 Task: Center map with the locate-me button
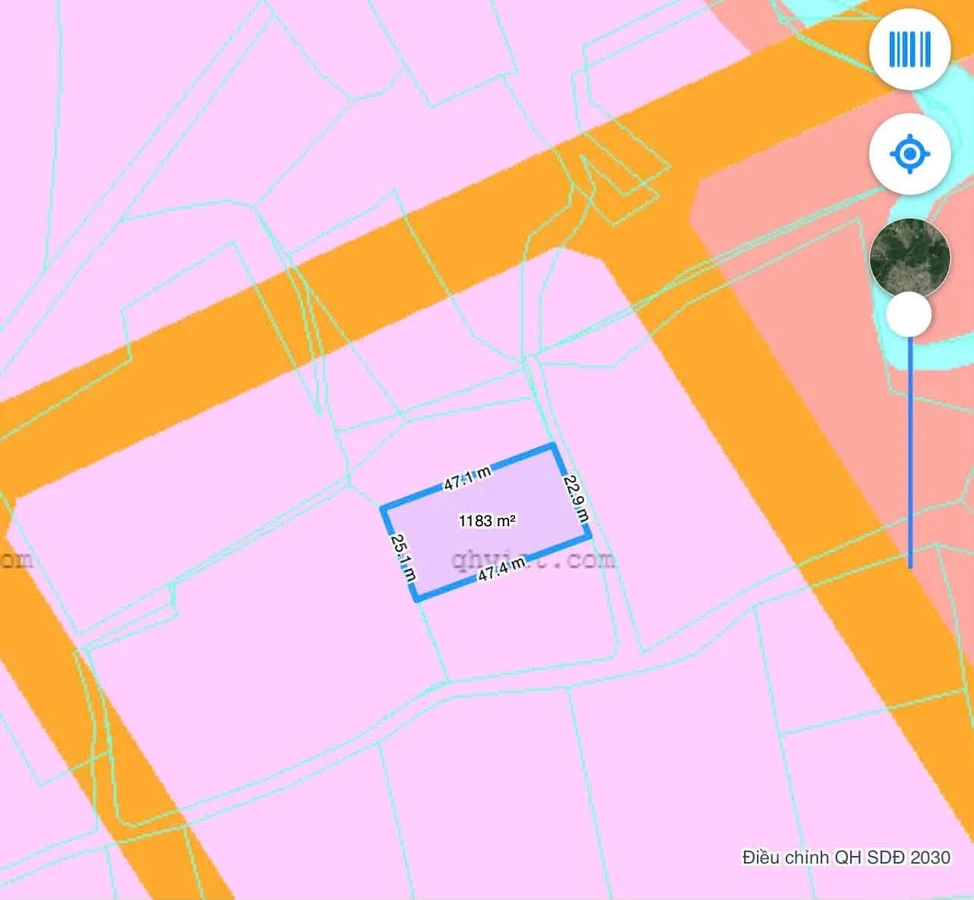909,153
